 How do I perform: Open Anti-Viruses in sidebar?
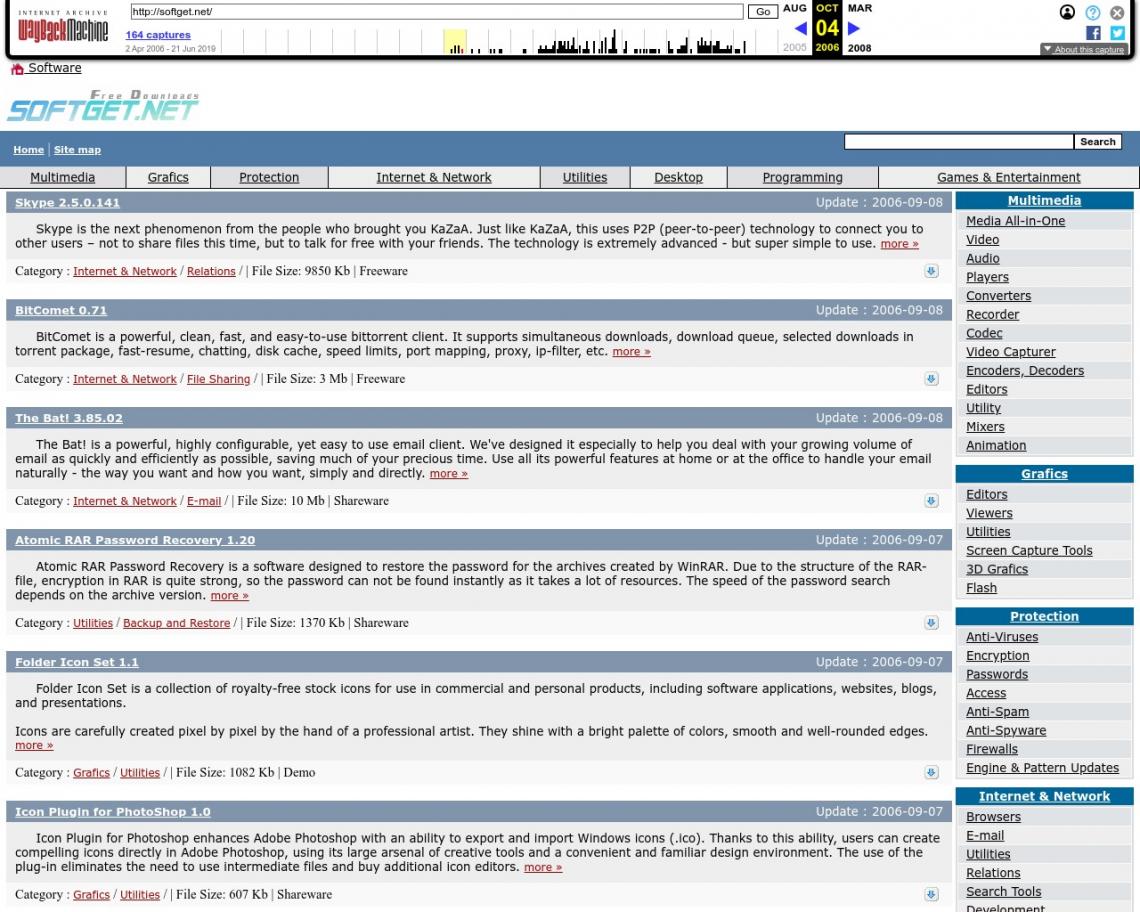[1002, 637]
